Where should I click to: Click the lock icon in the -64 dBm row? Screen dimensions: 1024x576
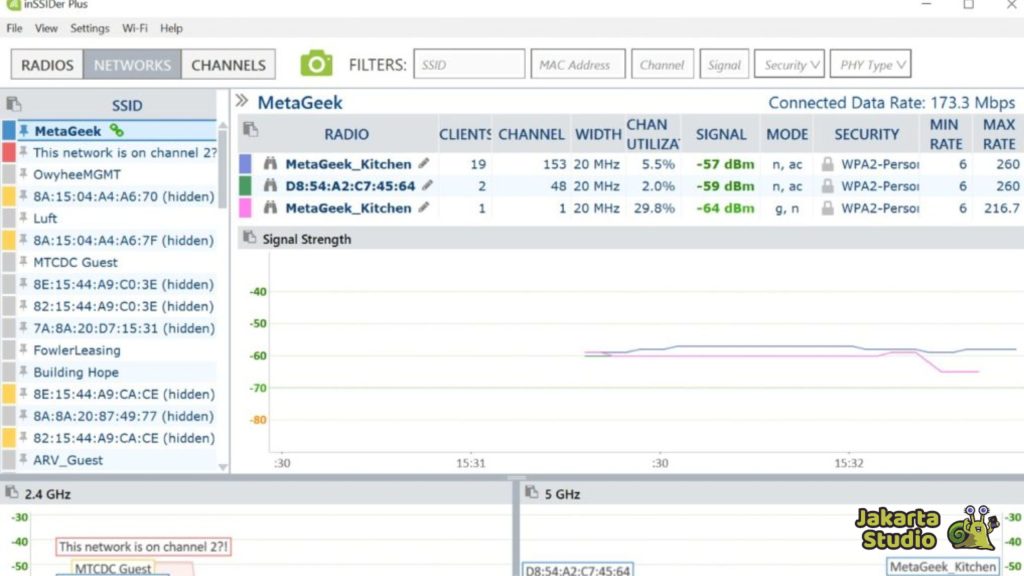(827, 208)
